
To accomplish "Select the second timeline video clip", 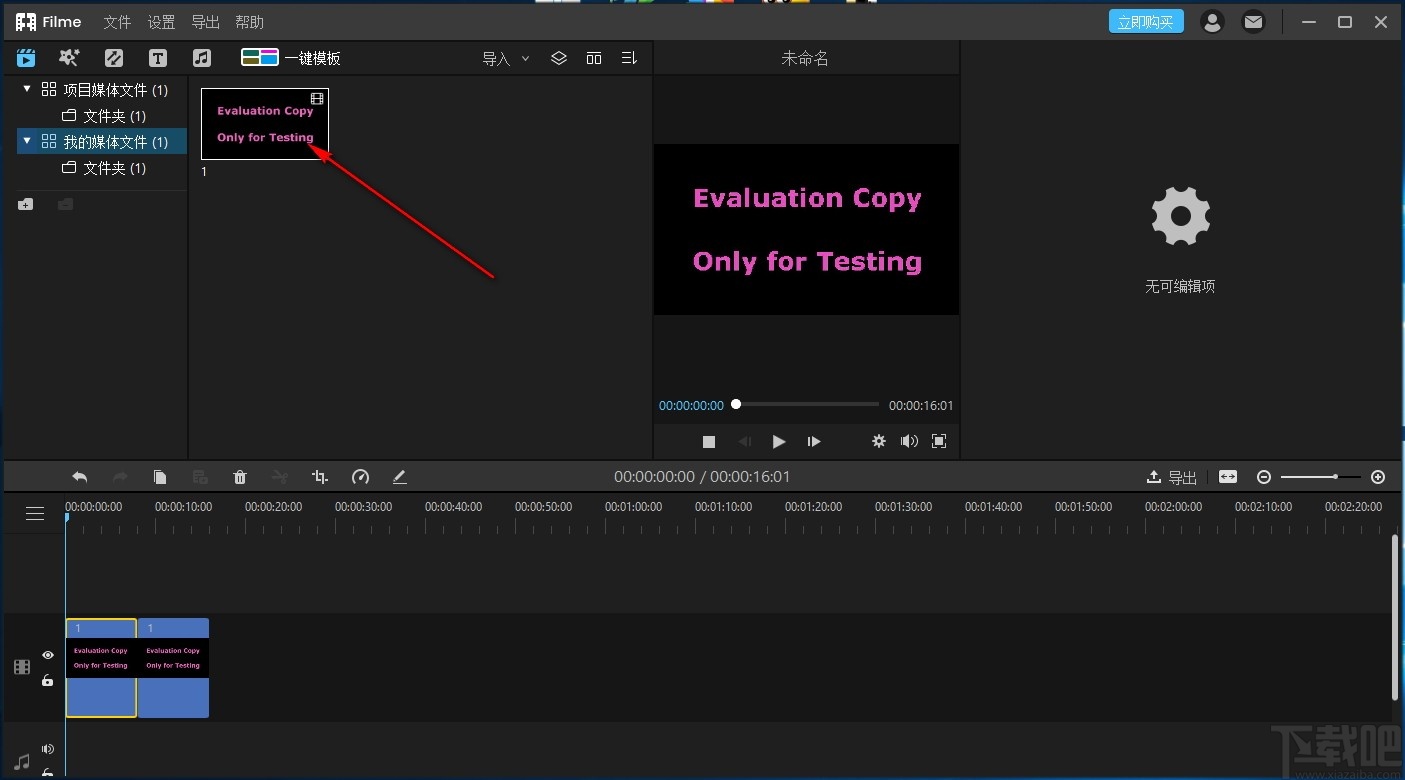I will click(x=173, y=668).
